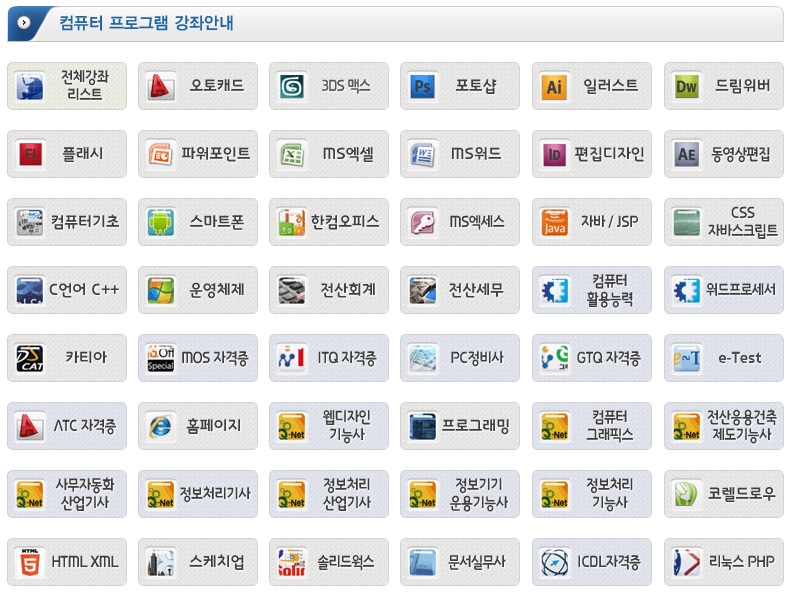Select the 프로그래밍 course
The width and height of the screenshot is (790, 593).
(460, 426)
